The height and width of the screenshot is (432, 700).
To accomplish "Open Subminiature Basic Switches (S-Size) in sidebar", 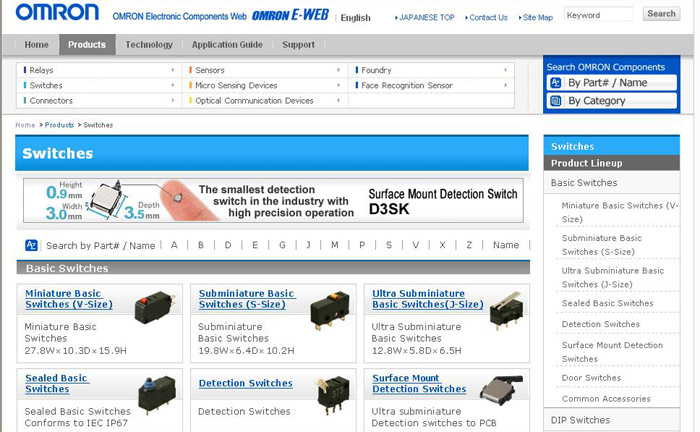I will pyautogui.click(x=601, y=245).
